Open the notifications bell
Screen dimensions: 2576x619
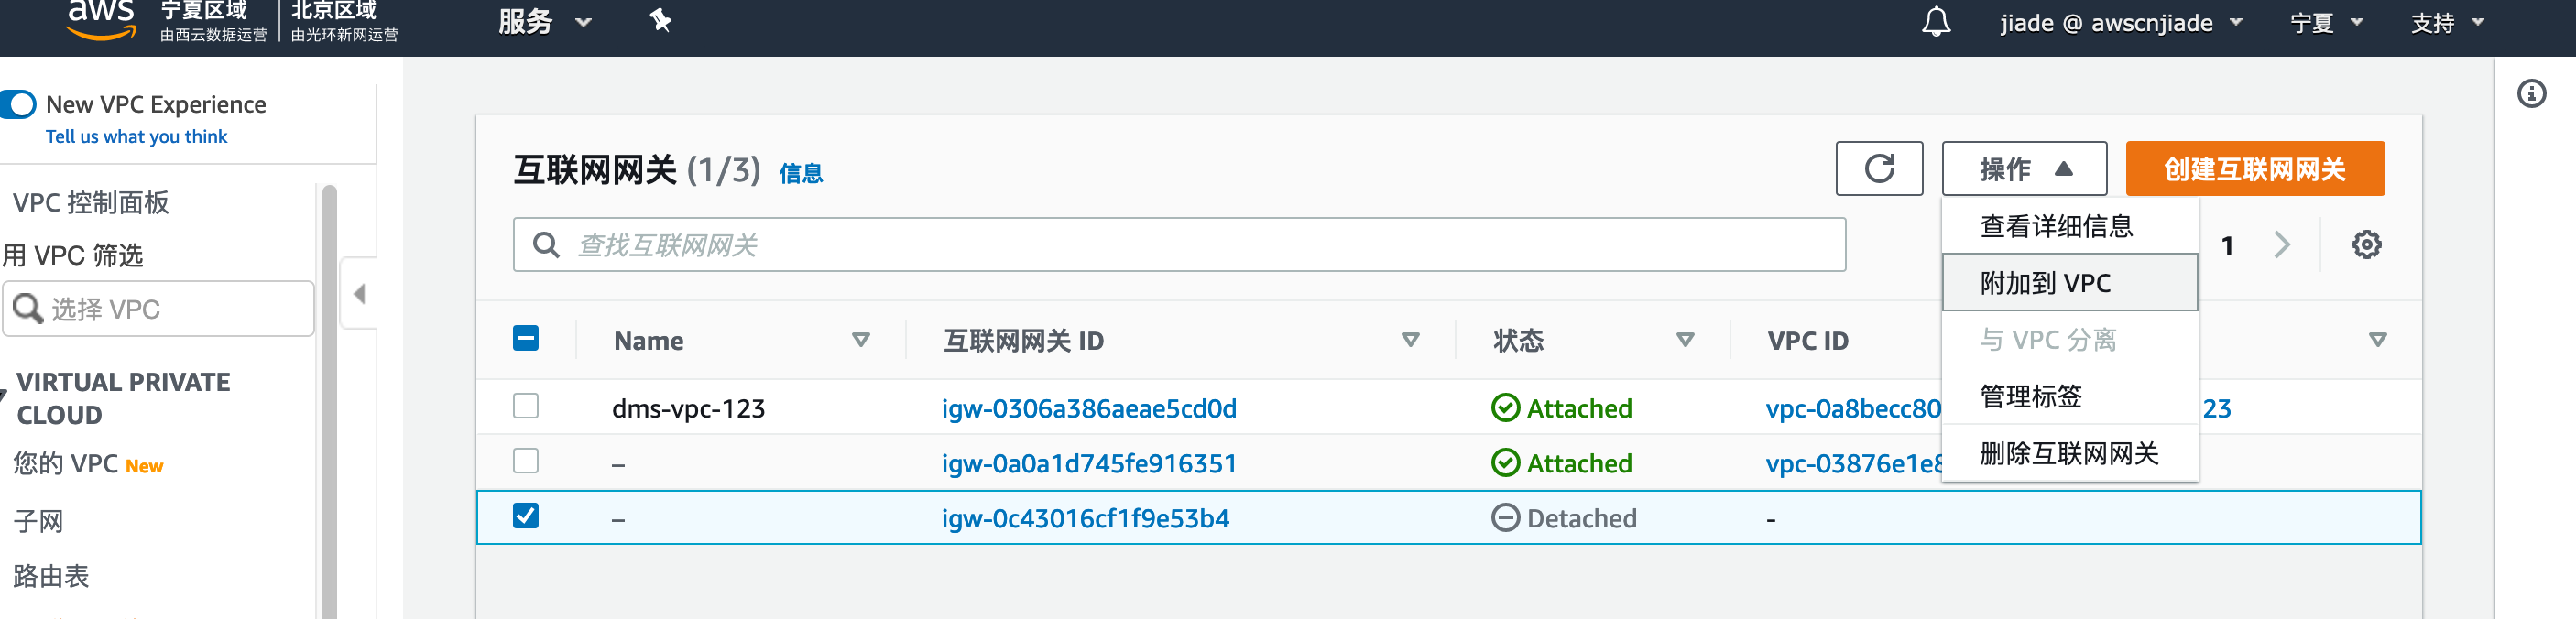click(1935, 22)
